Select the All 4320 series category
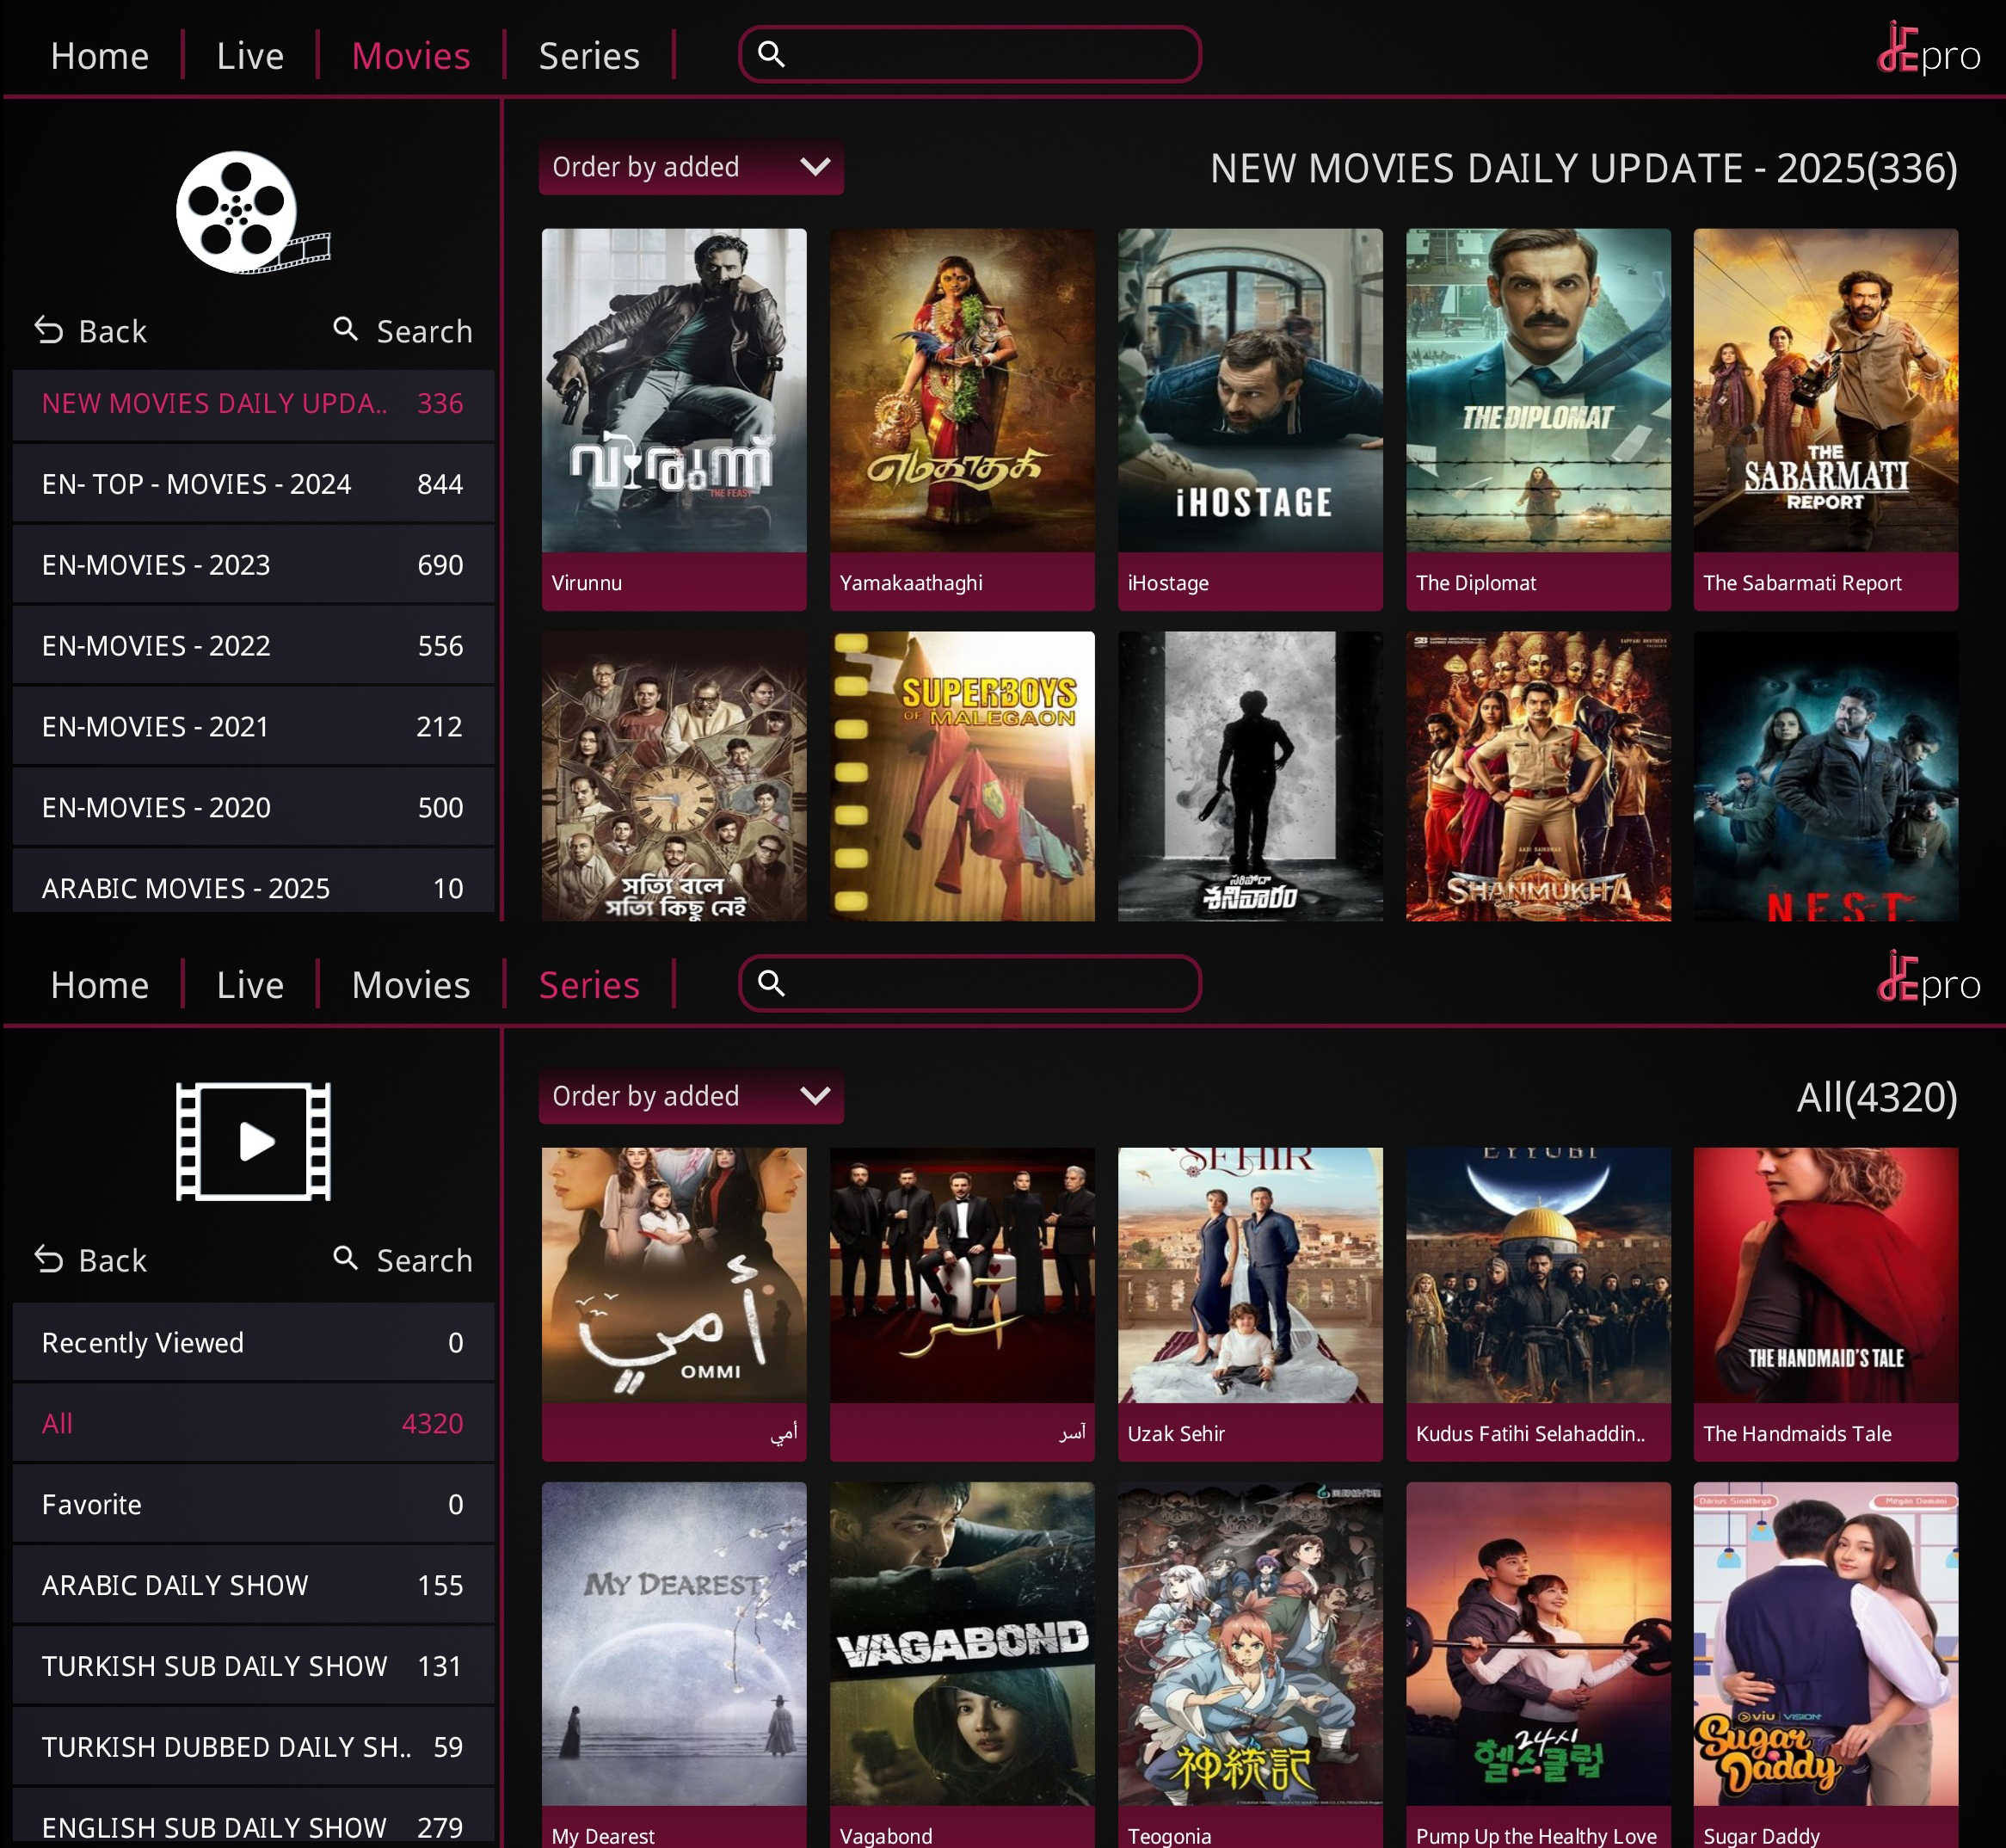2006x1848 pixels. [x=253, y=1424]
